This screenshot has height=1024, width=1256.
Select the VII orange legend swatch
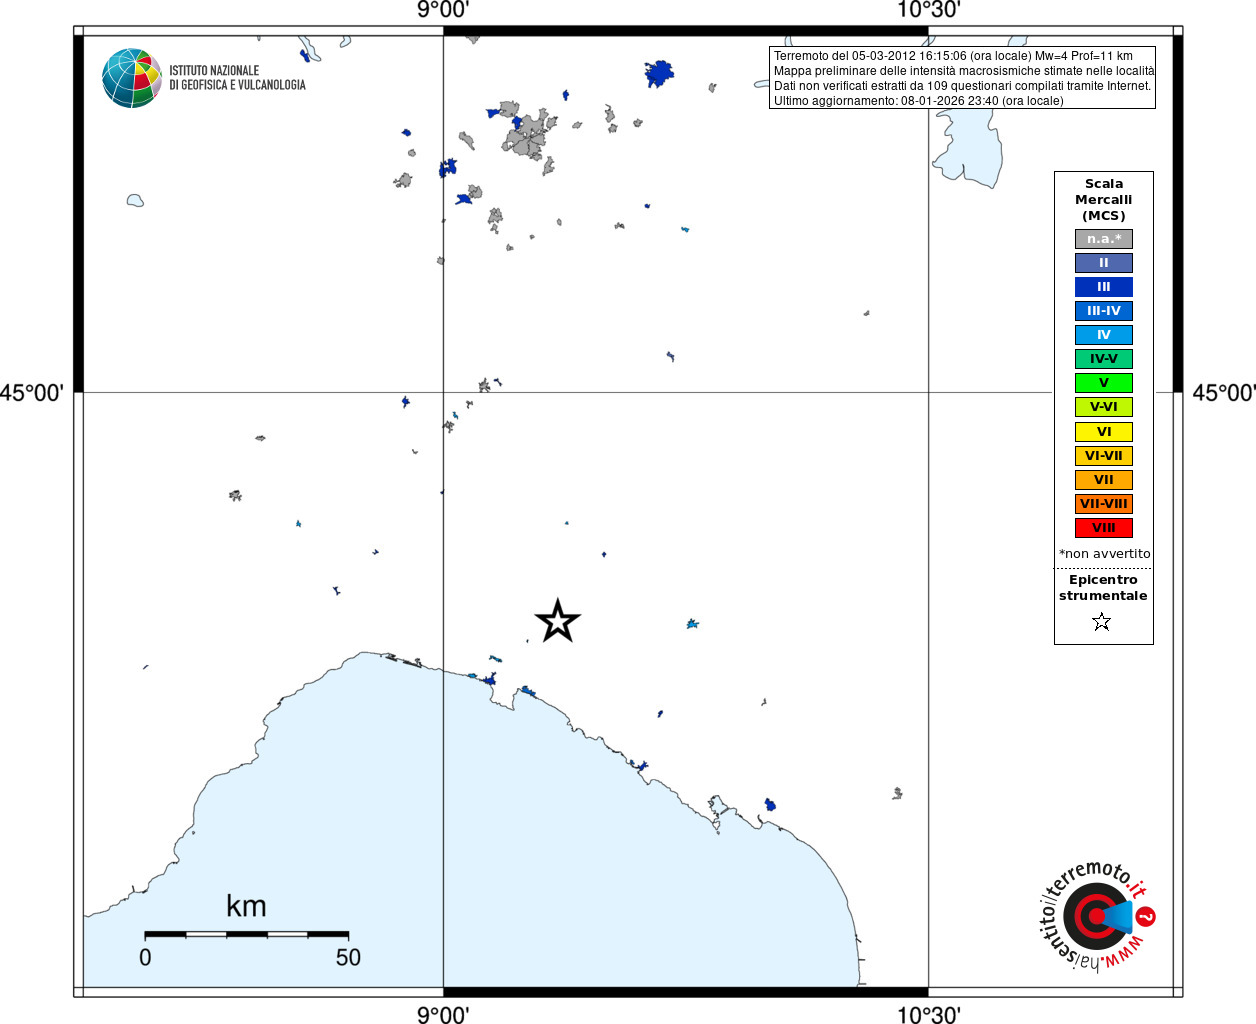pos(1104,480)
